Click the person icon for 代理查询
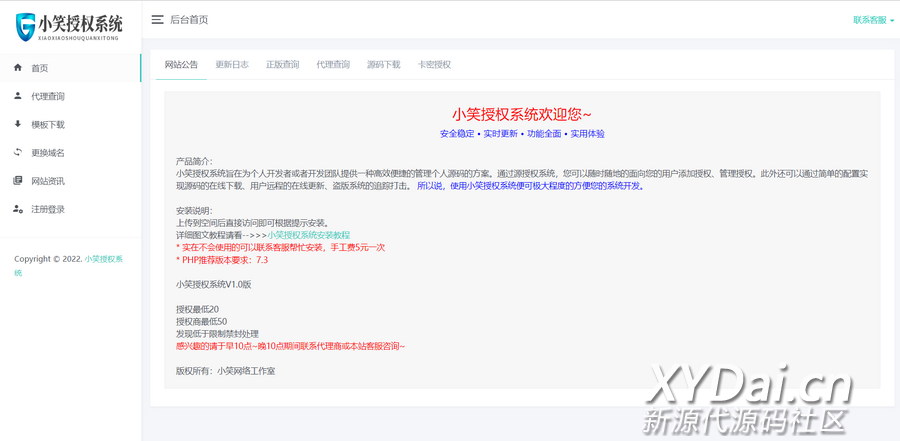 coord(18,96)
